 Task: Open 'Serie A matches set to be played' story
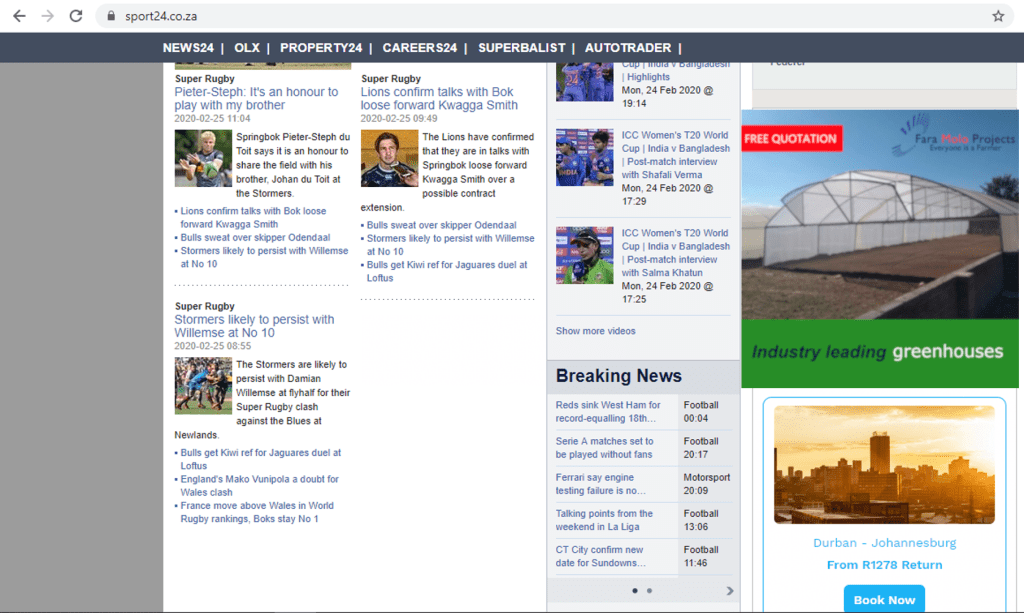(604, 447)
